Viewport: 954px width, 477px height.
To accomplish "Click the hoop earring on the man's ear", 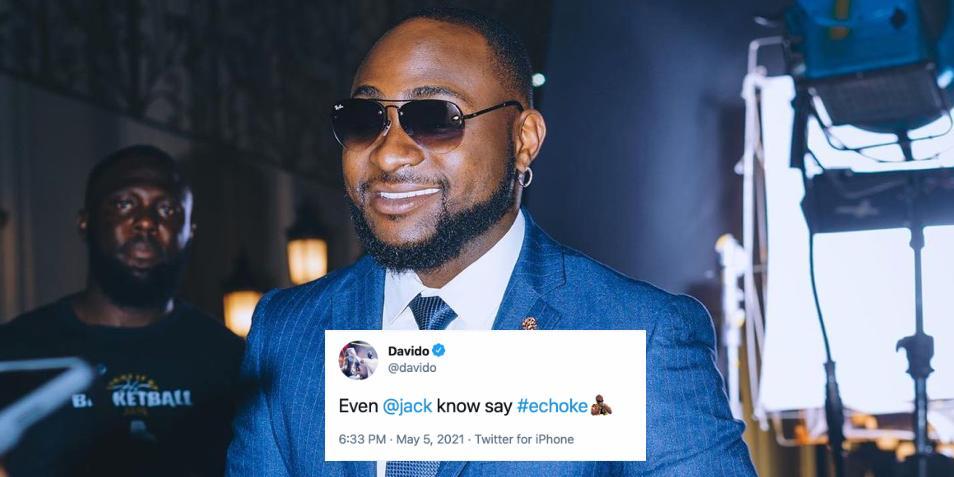I will point(524,178).
